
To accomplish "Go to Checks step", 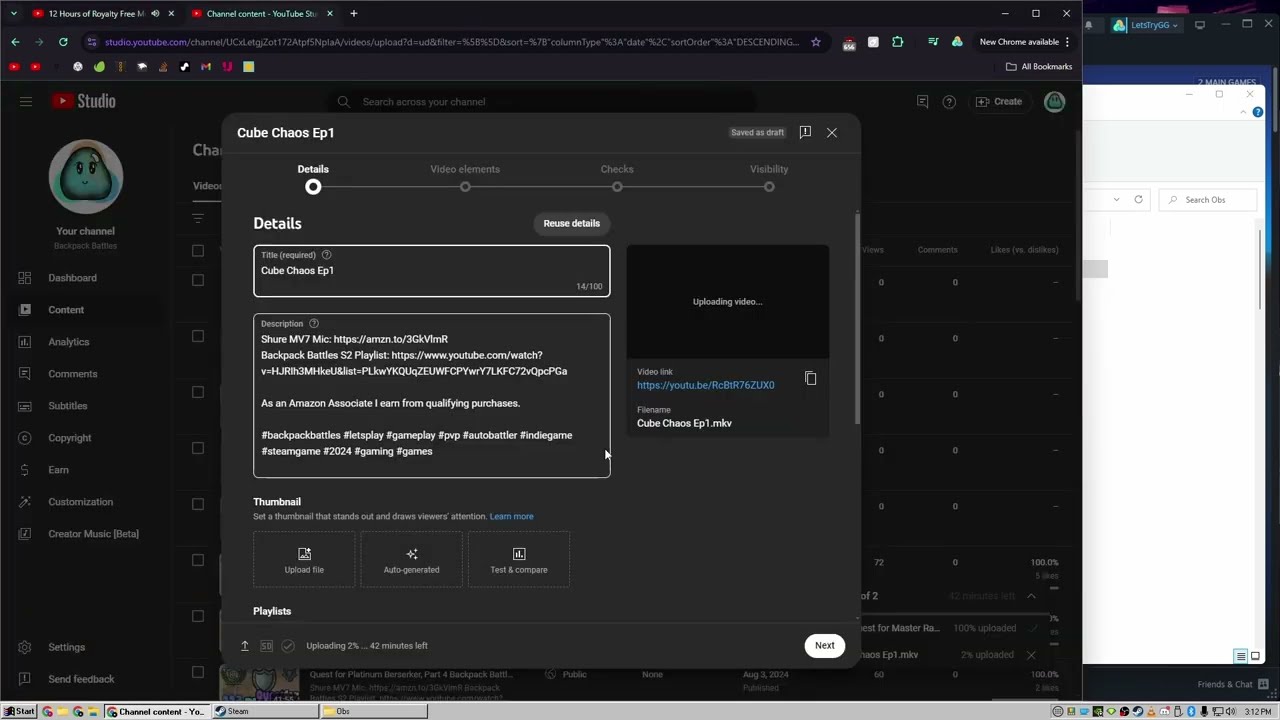I will 617,178.
